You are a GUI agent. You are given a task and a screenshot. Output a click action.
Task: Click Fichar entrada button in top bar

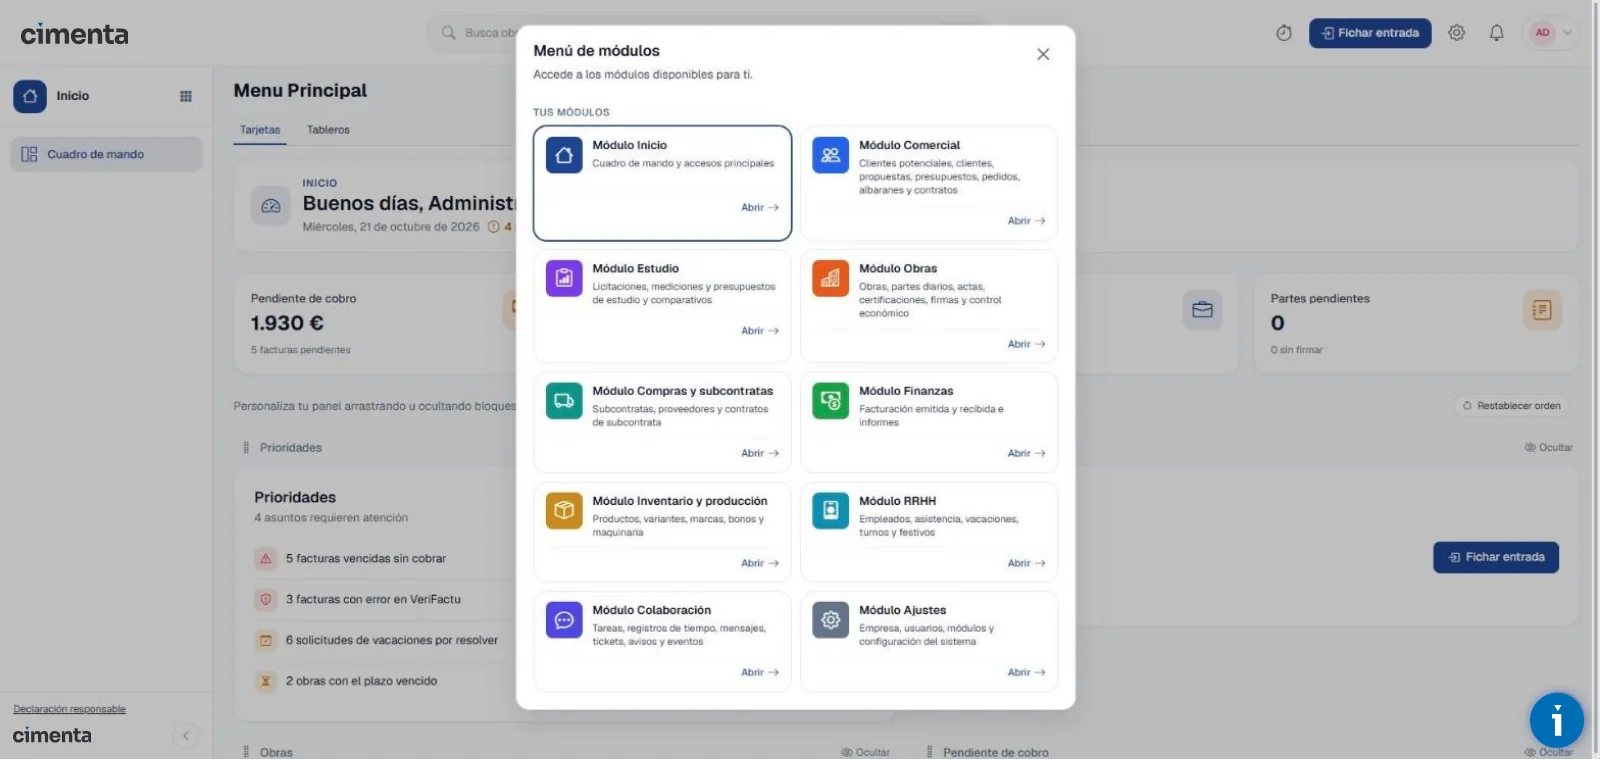pyautogui.click(x=1370, y=33)
